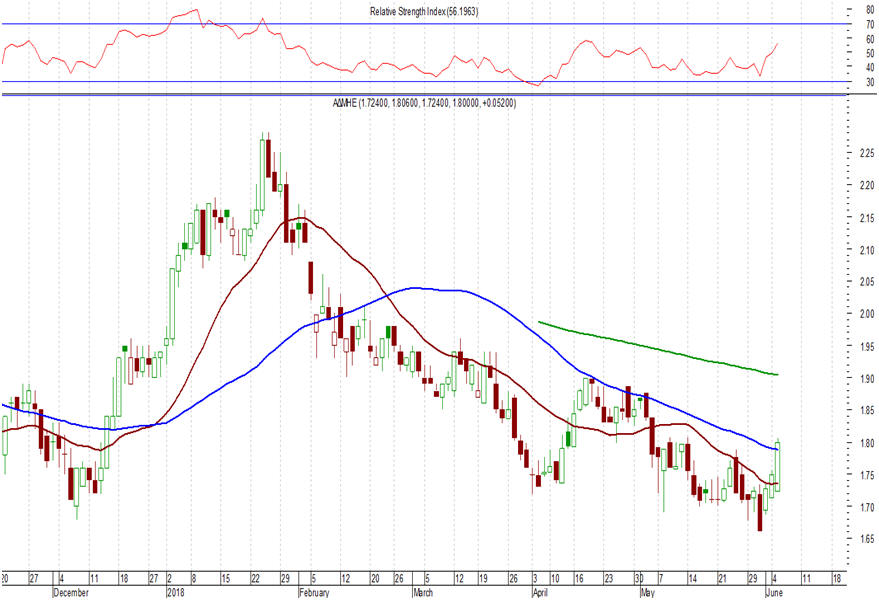Click the 70 label on RSI scale
The image size is (879, 600).
(870, 25)
